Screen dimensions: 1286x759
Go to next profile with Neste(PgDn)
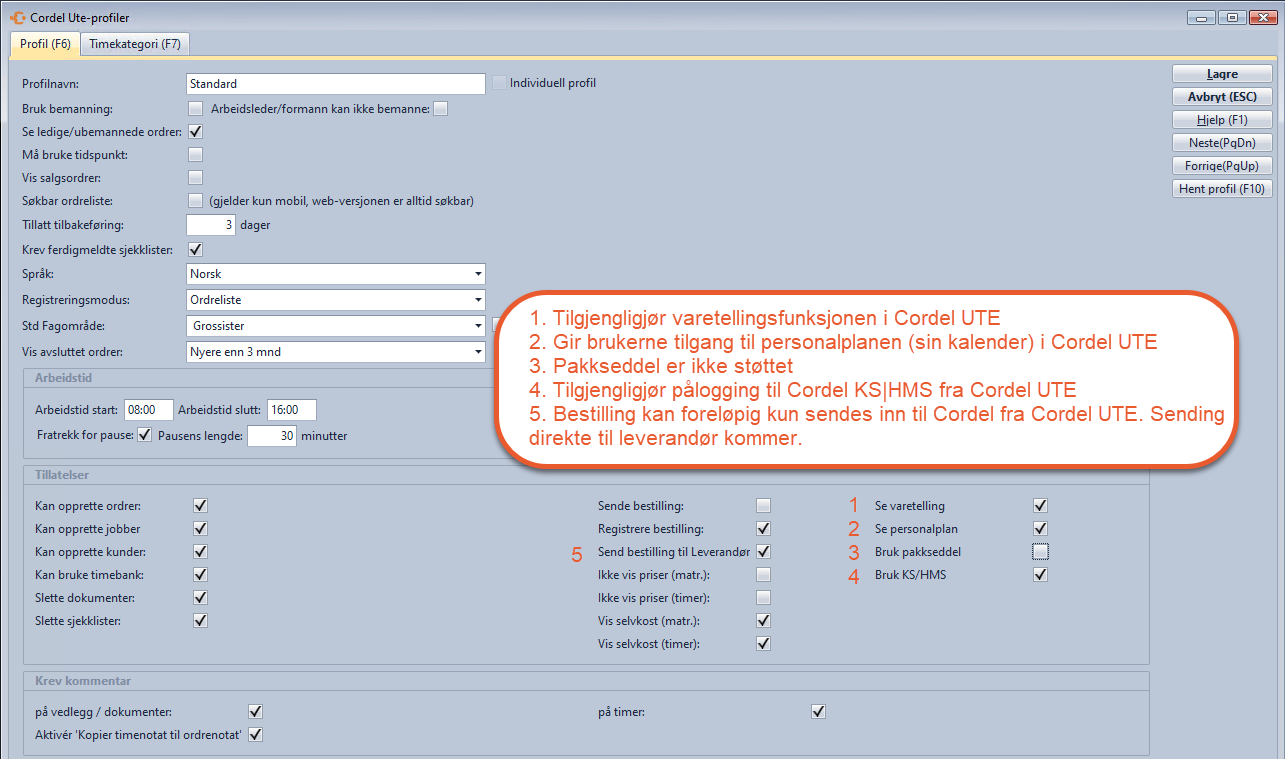coord(1222,143)
